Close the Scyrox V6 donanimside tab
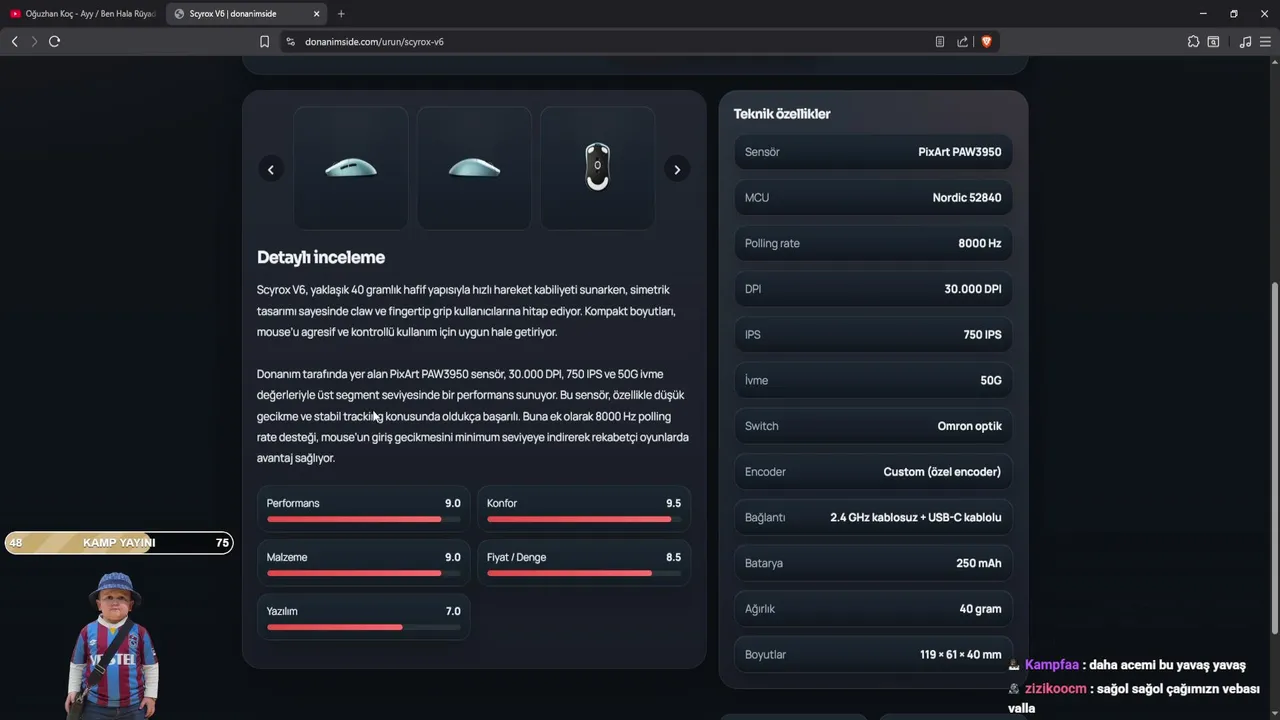Image resolution: width=1280 pixels, height=720 pixels. [x=317, y=14]
